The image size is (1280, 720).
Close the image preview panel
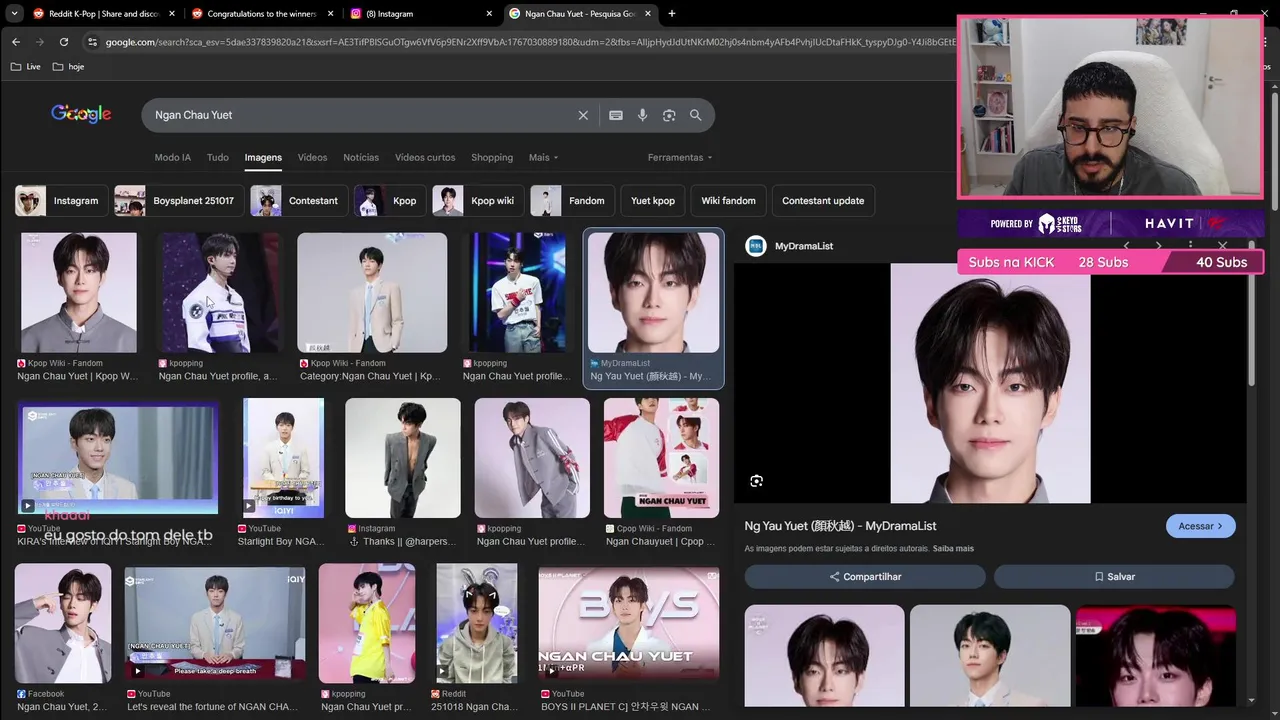[1222, 245]
